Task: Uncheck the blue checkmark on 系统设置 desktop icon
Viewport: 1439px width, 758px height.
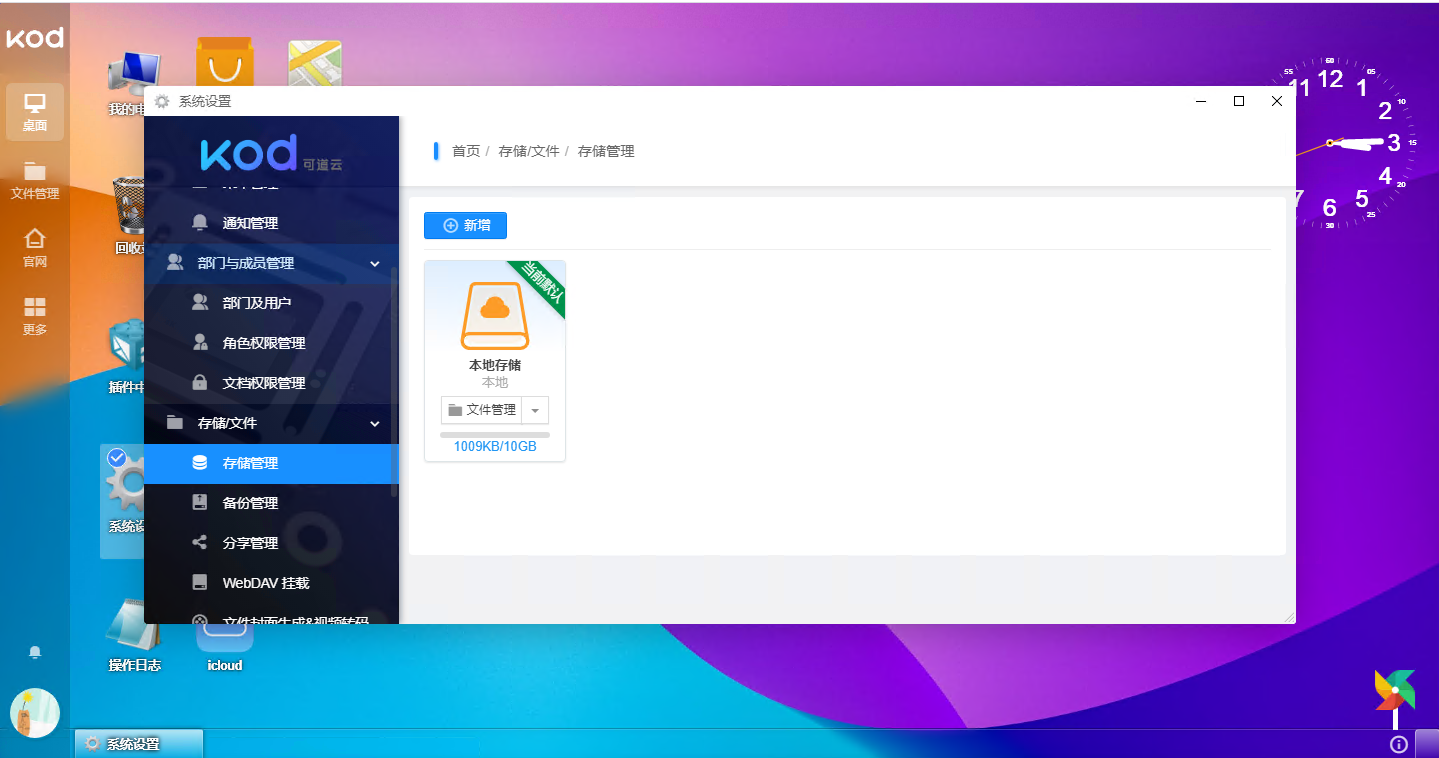Action: coord(117,458)
